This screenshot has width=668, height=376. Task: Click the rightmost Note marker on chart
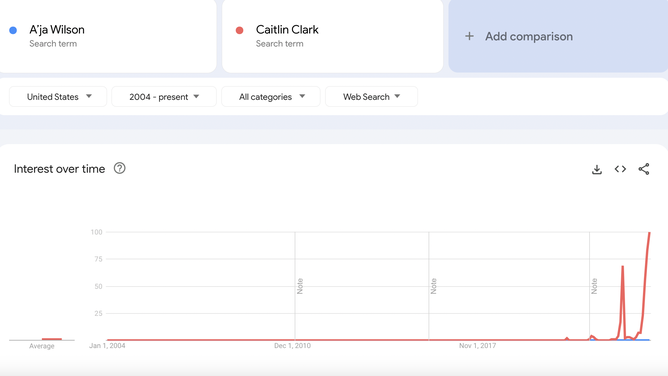594,286
